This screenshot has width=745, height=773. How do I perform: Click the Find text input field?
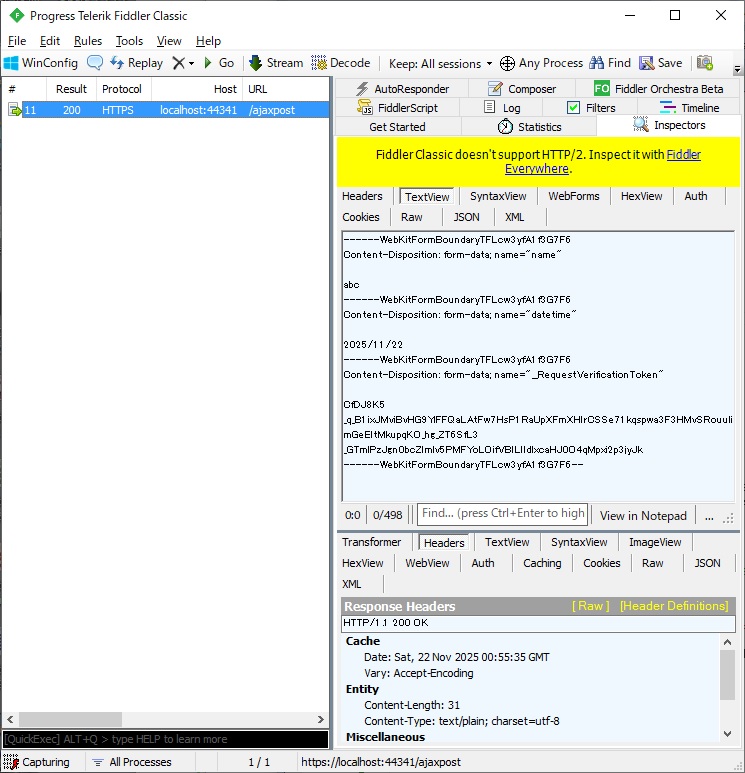pyautogui.click(x=503, y=514)
